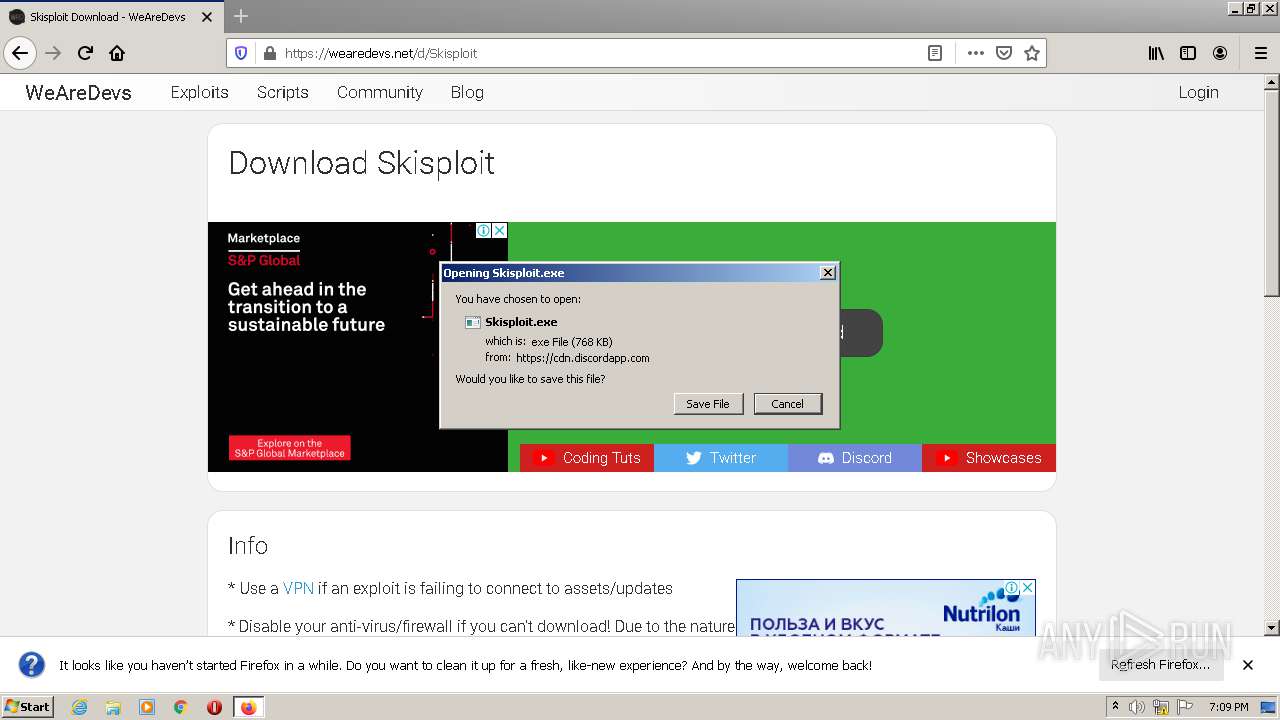Screen dimensions: 1280x720
Task: Open a new tab with plus button
Action: tap(240, 16)
